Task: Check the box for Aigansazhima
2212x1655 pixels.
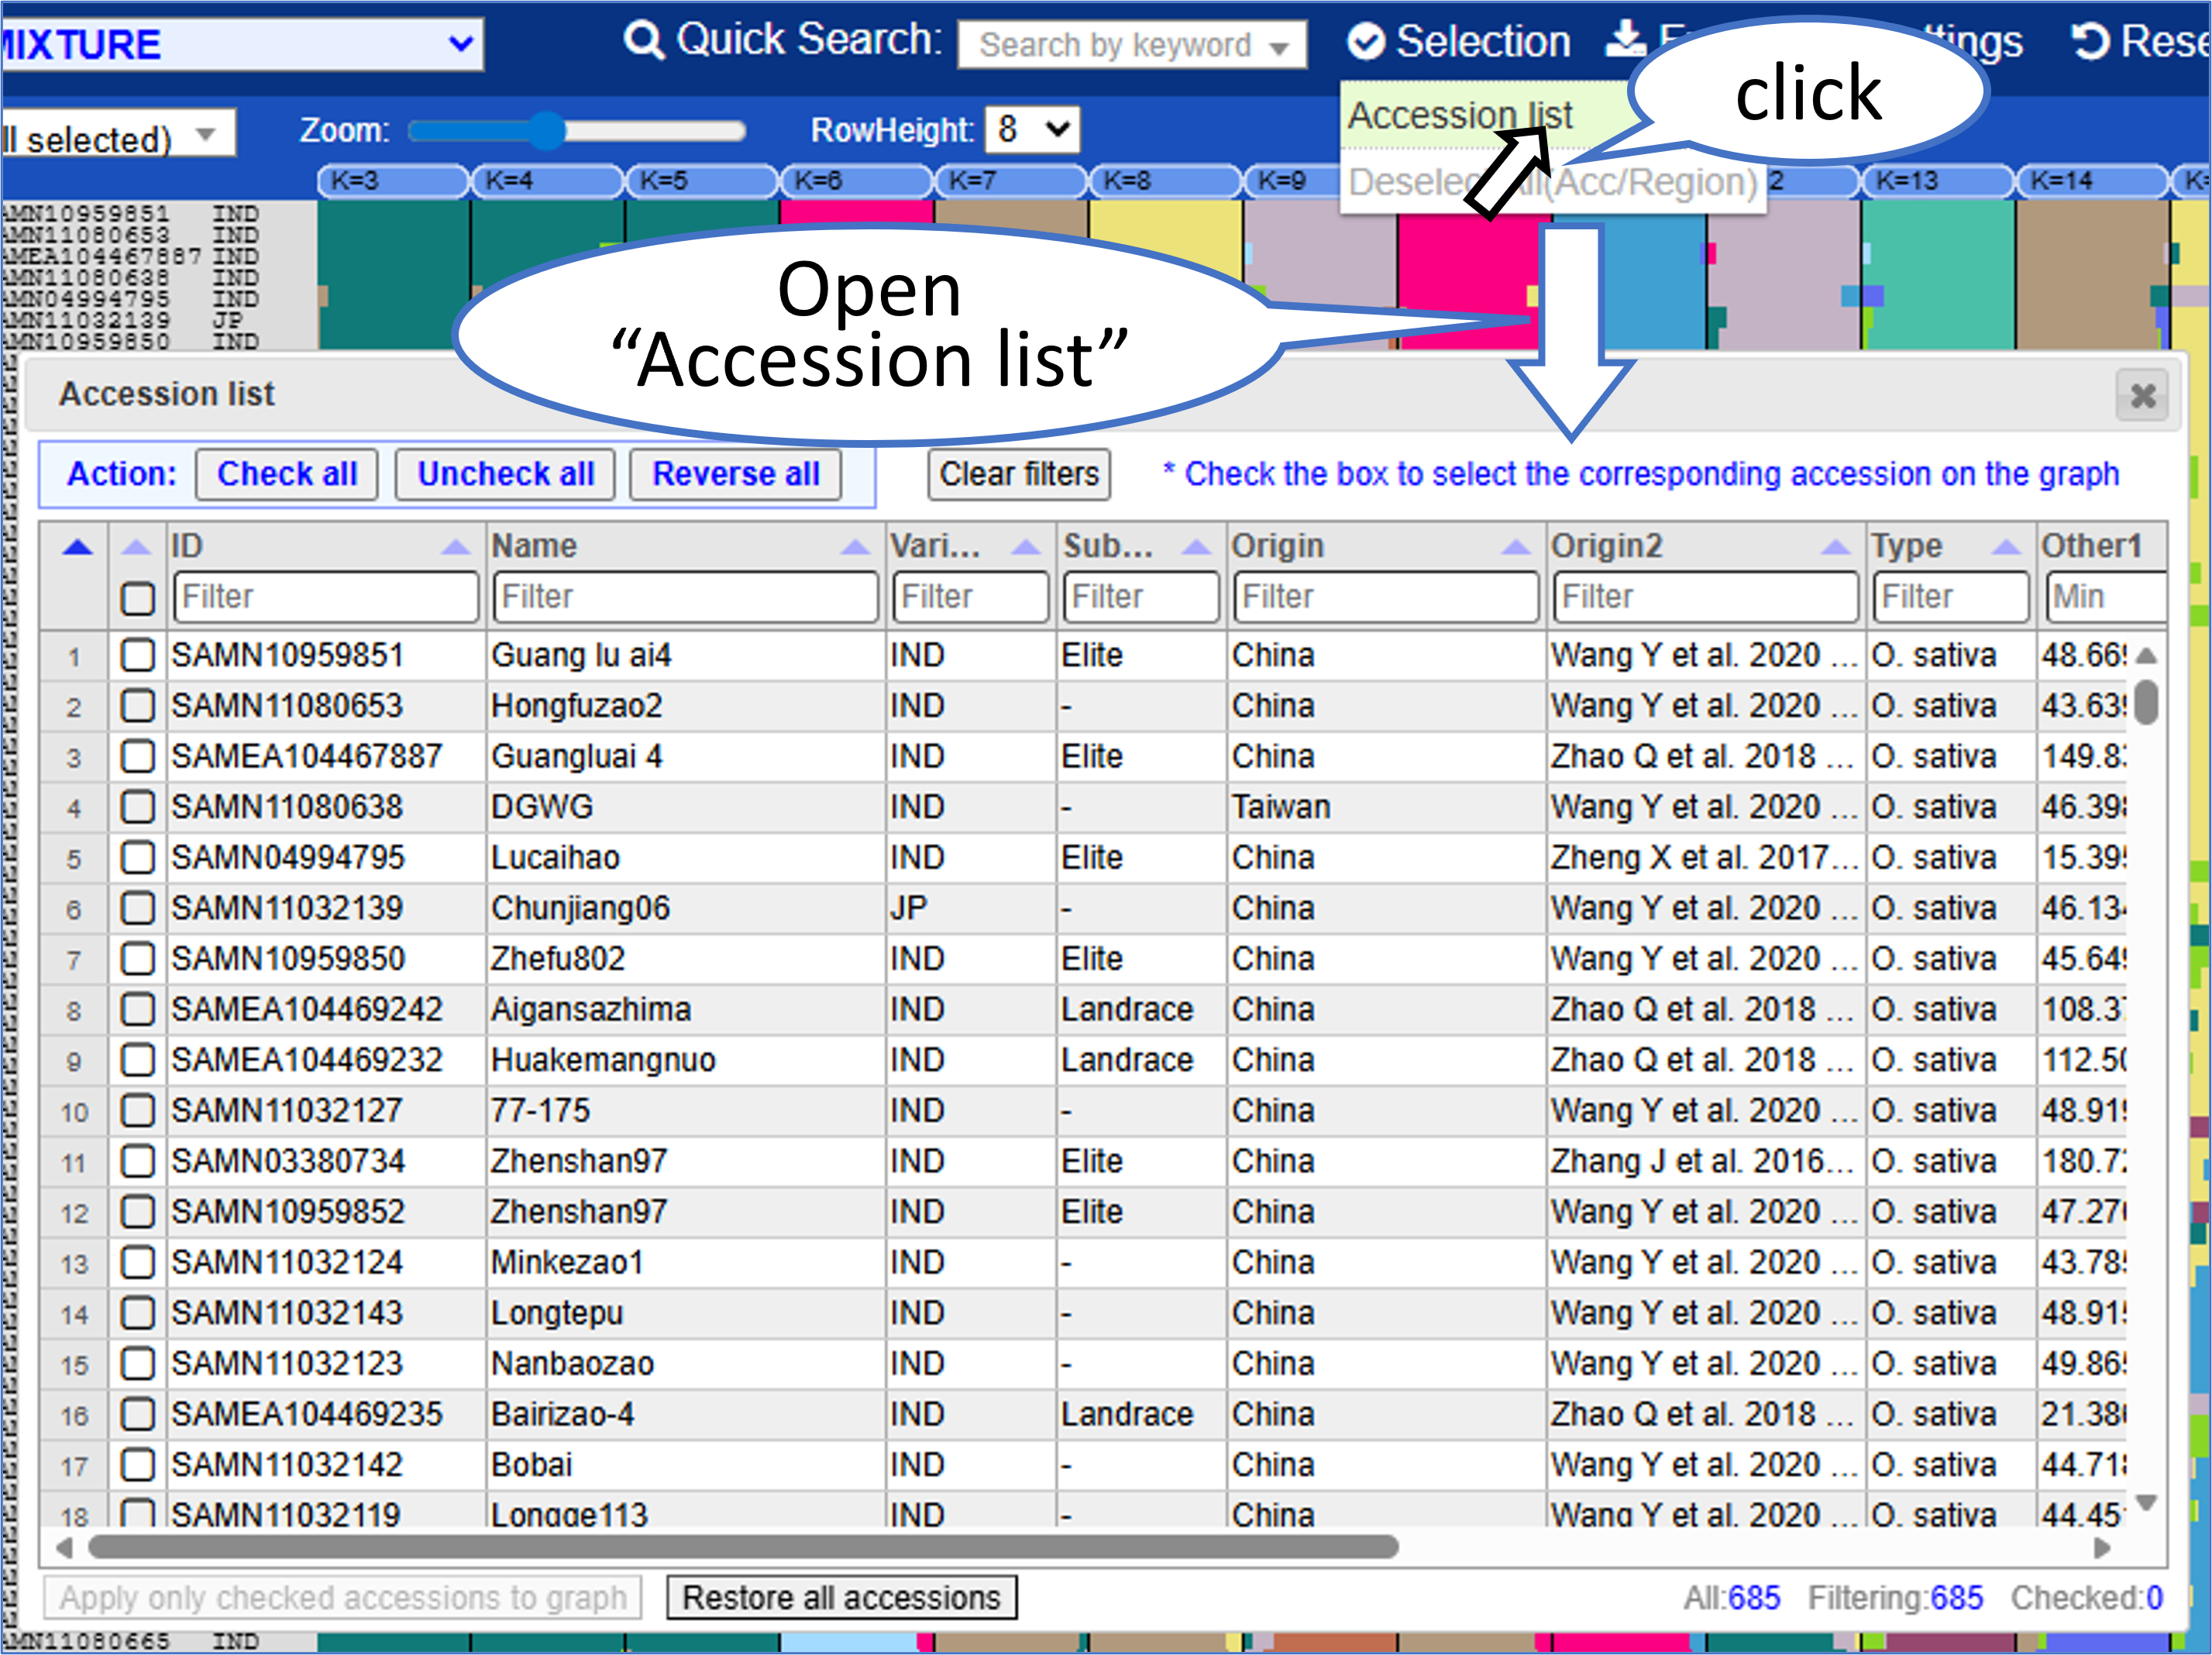Action: 137,1009
